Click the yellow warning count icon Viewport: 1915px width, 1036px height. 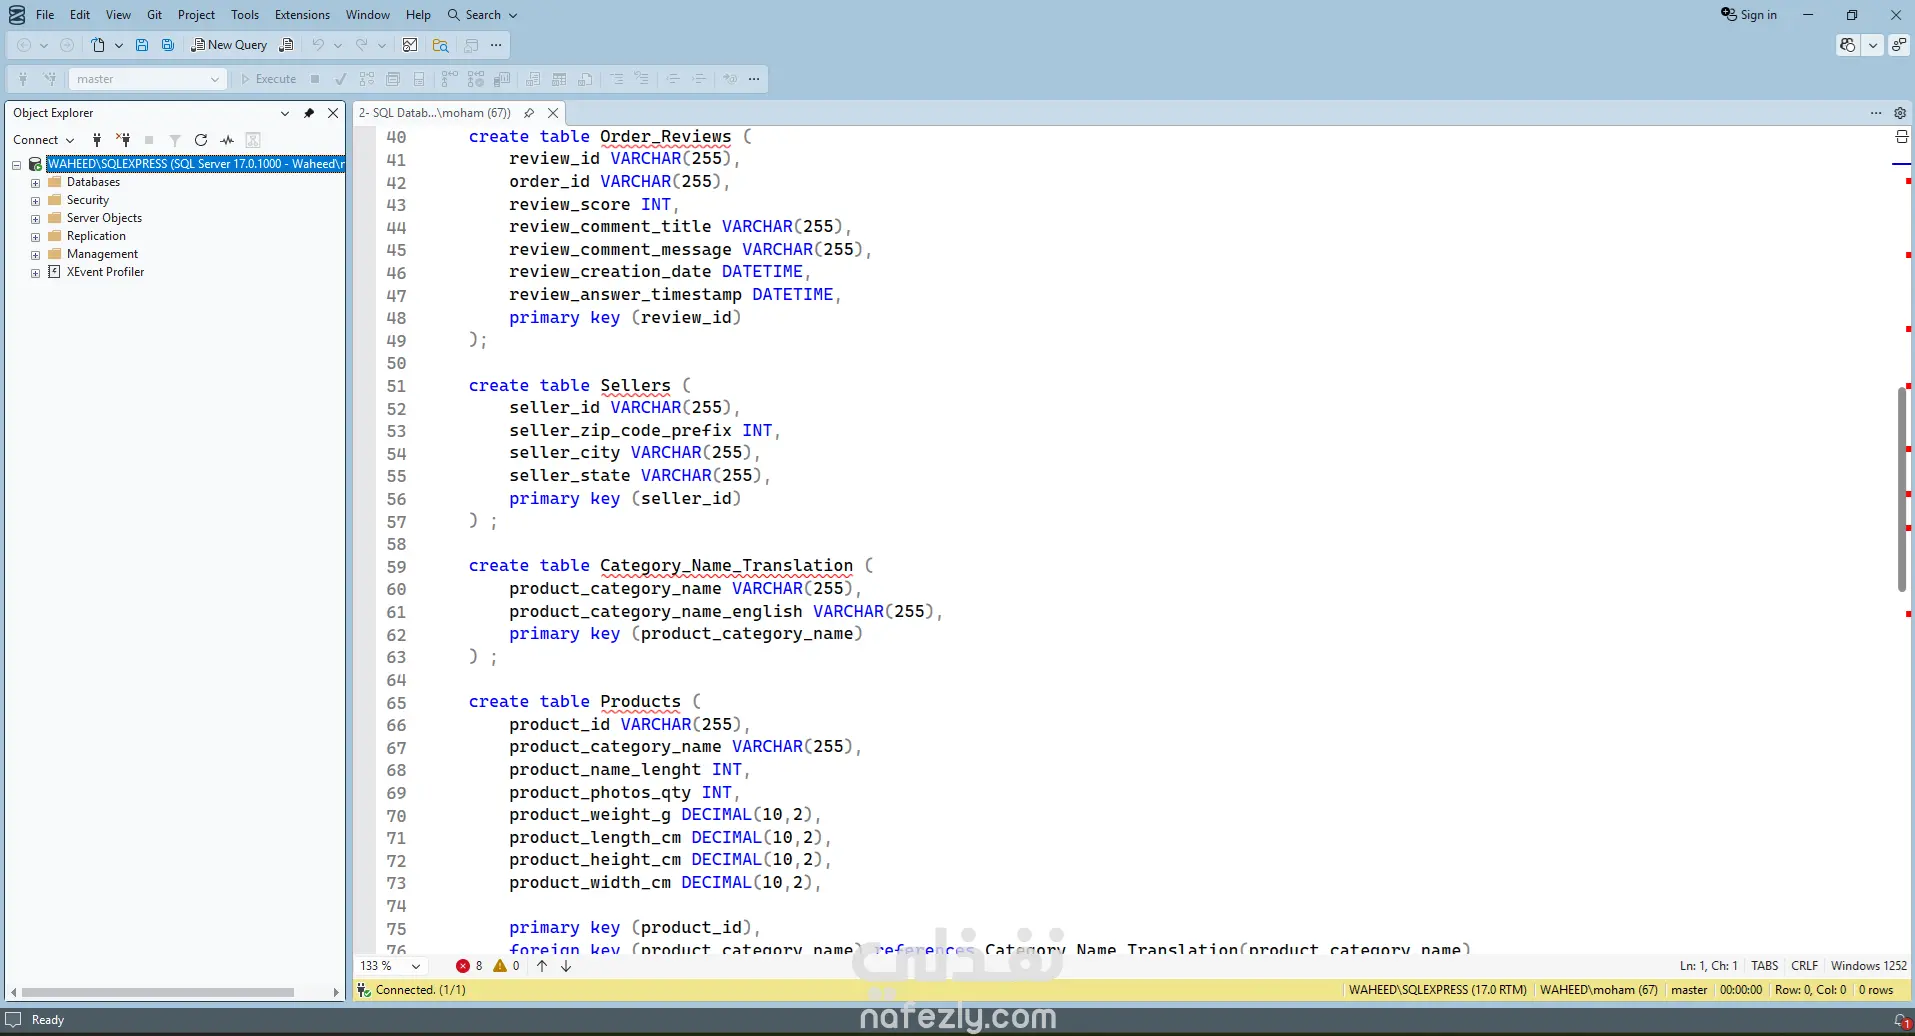500,966
